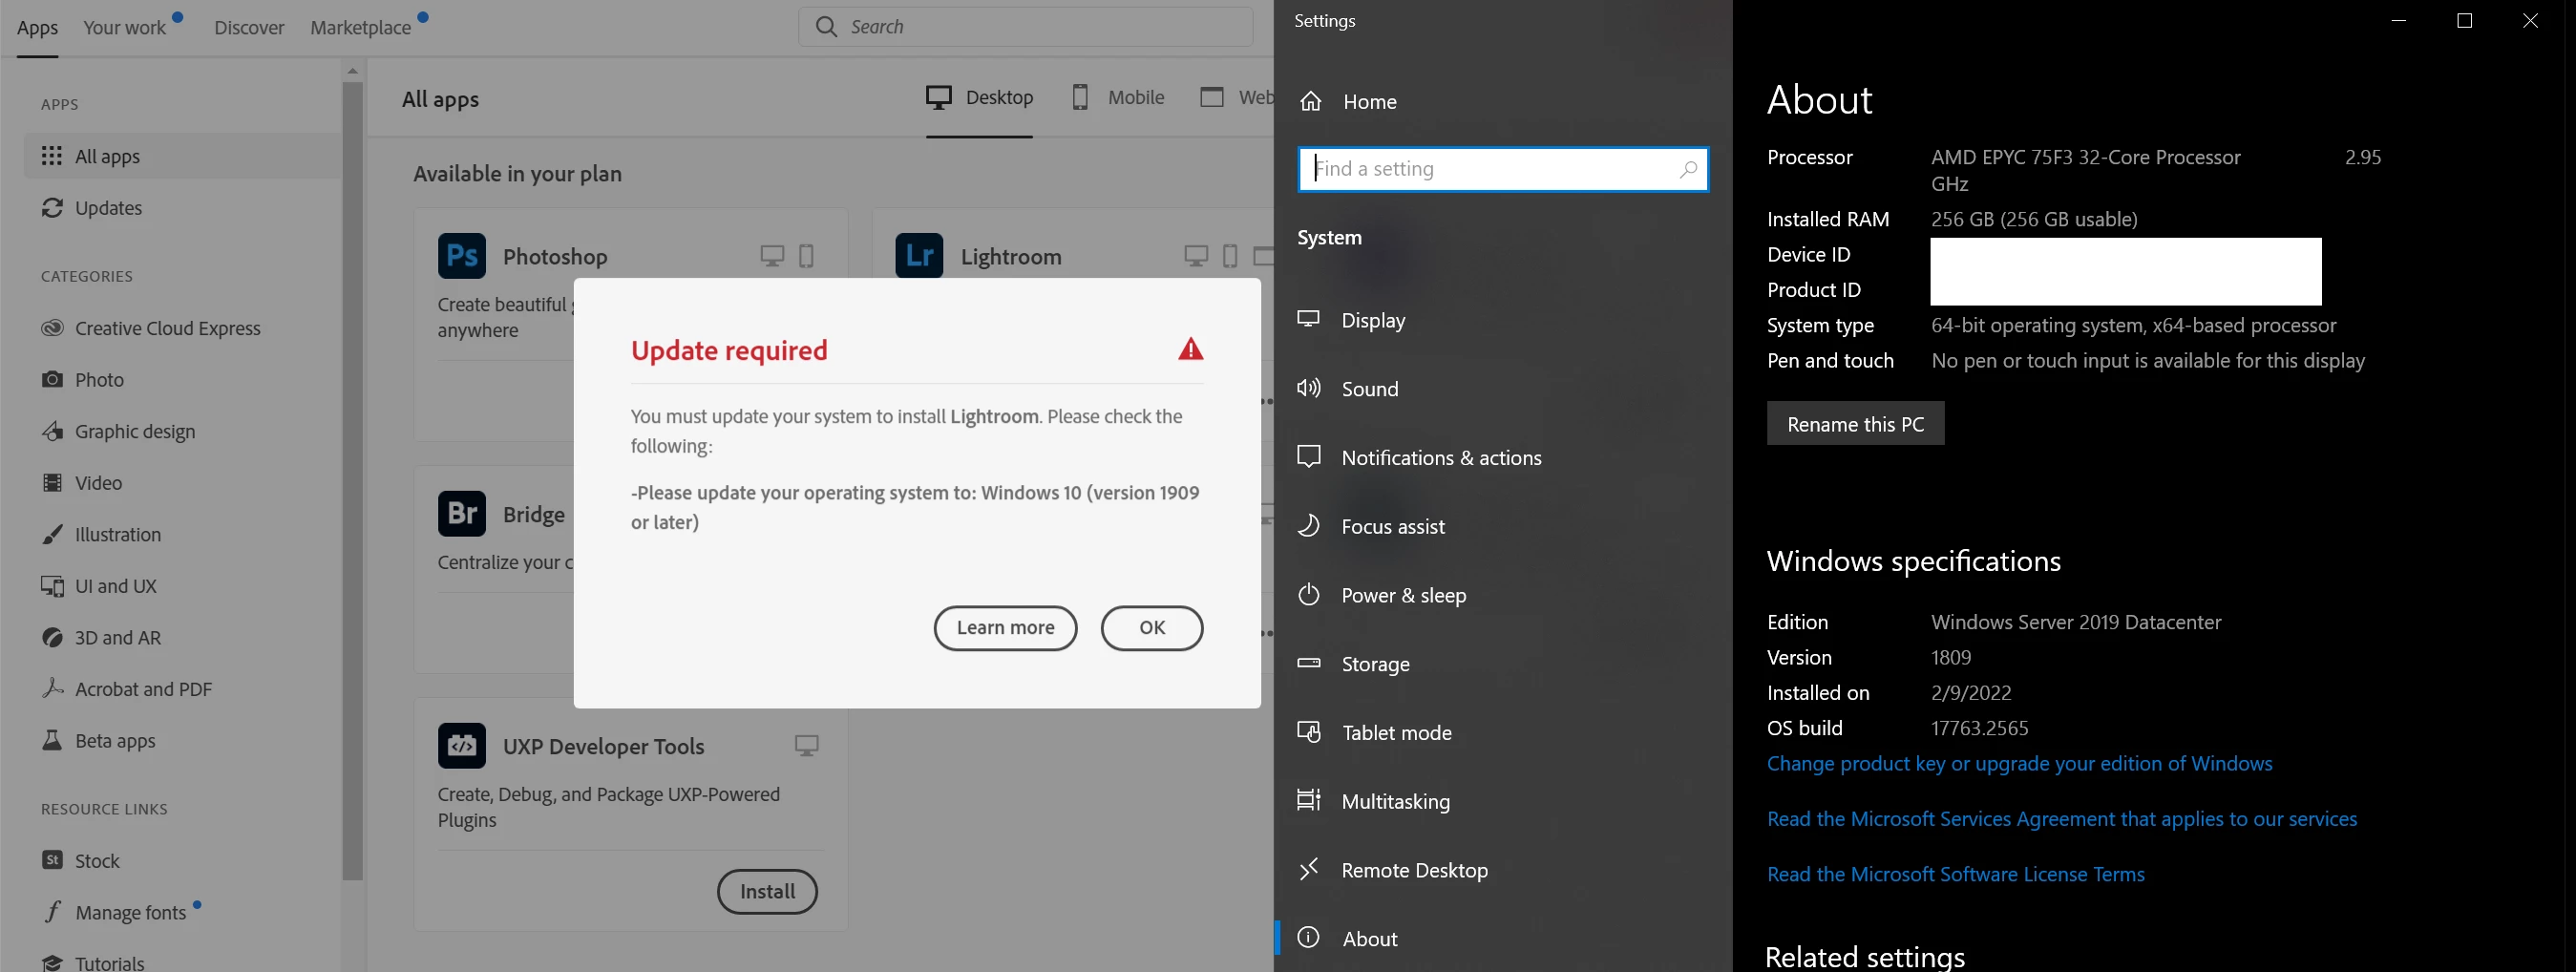This screenshot has height=972, width=2576.
Task: Click the Acrobat and PDF icon
Action: click(x=52, y=689)
